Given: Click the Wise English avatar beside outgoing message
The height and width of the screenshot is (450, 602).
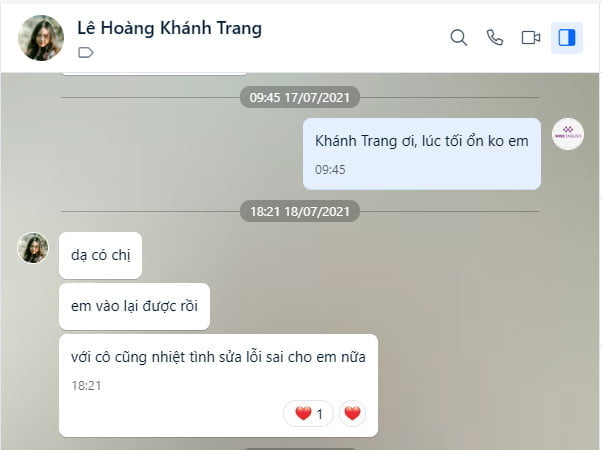Looking at the screenshot, I should [x=567, y=134].
